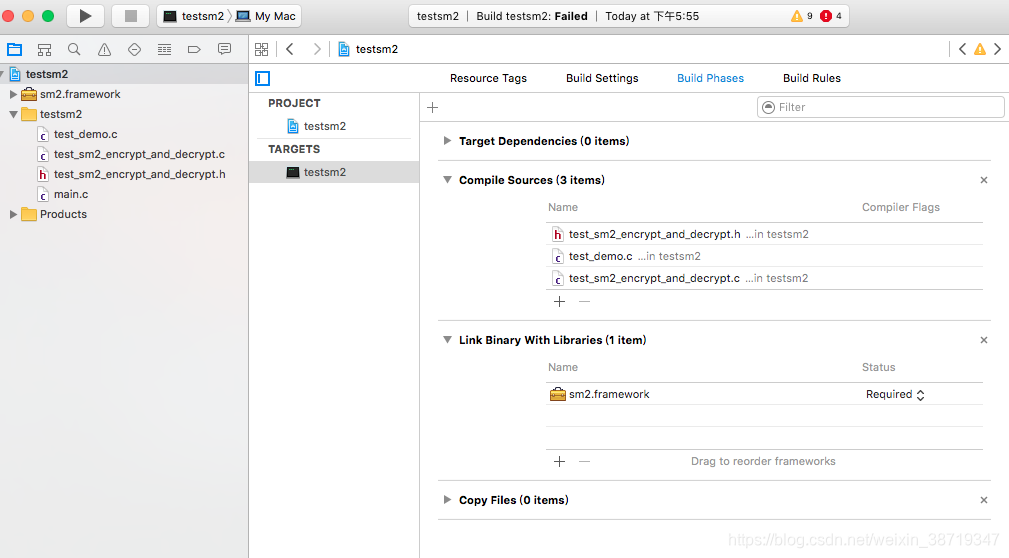Remove selected linked library
Viewport: 1009px width, 558px height.
(x=584, y=461)
